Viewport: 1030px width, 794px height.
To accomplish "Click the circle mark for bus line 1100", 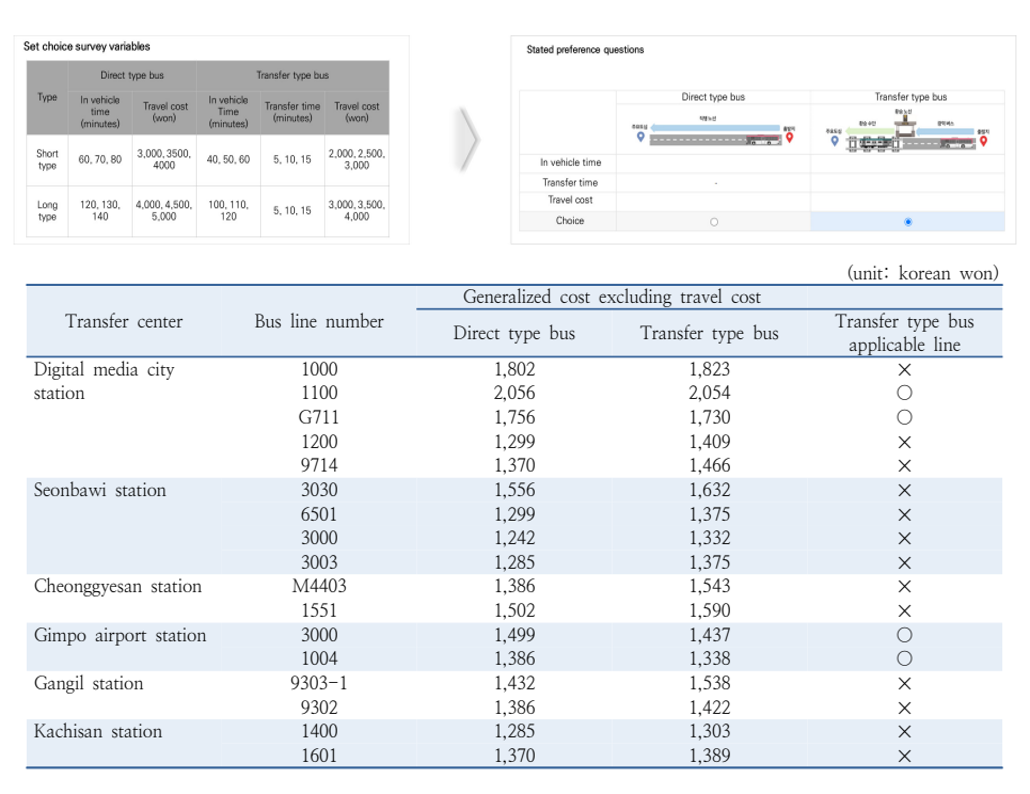I will pos(904,393).
